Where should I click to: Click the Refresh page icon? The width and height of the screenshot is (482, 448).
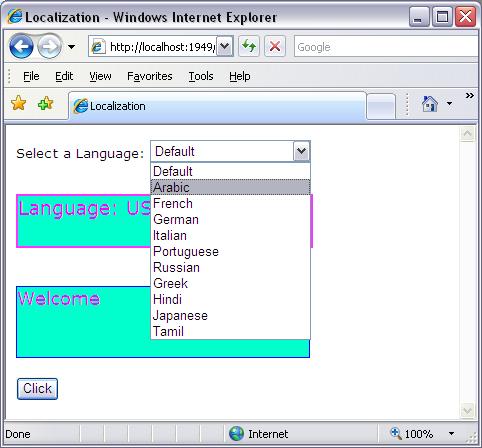(249, 46)
